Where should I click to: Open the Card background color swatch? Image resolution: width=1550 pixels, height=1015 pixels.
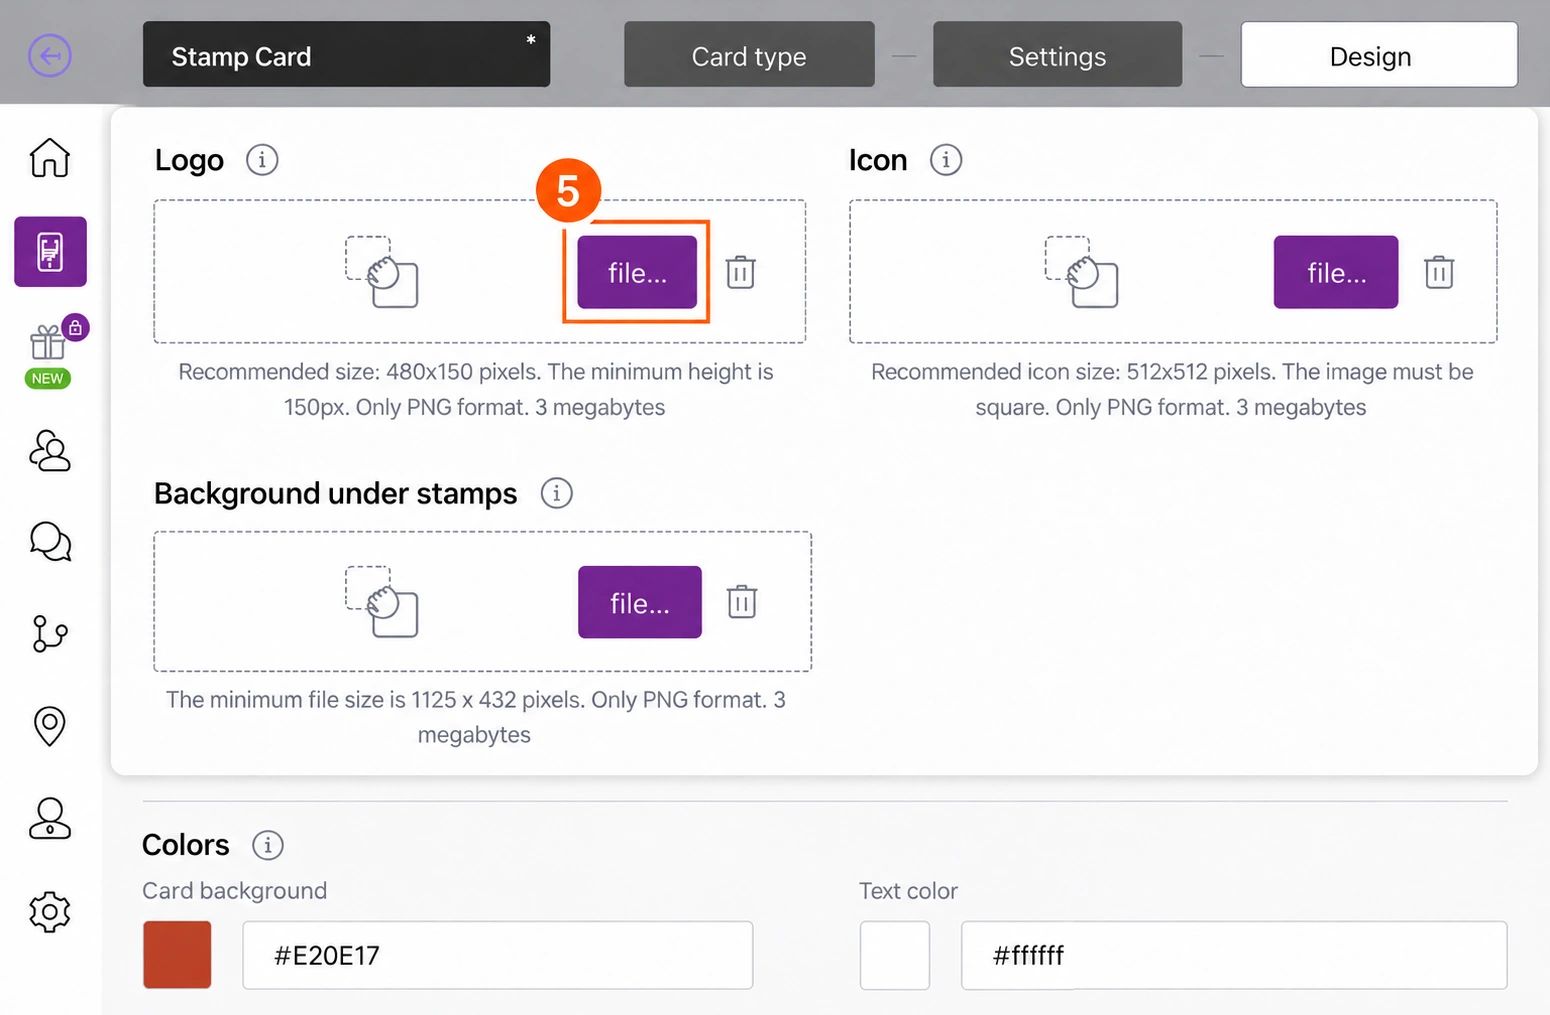(177, 955)
